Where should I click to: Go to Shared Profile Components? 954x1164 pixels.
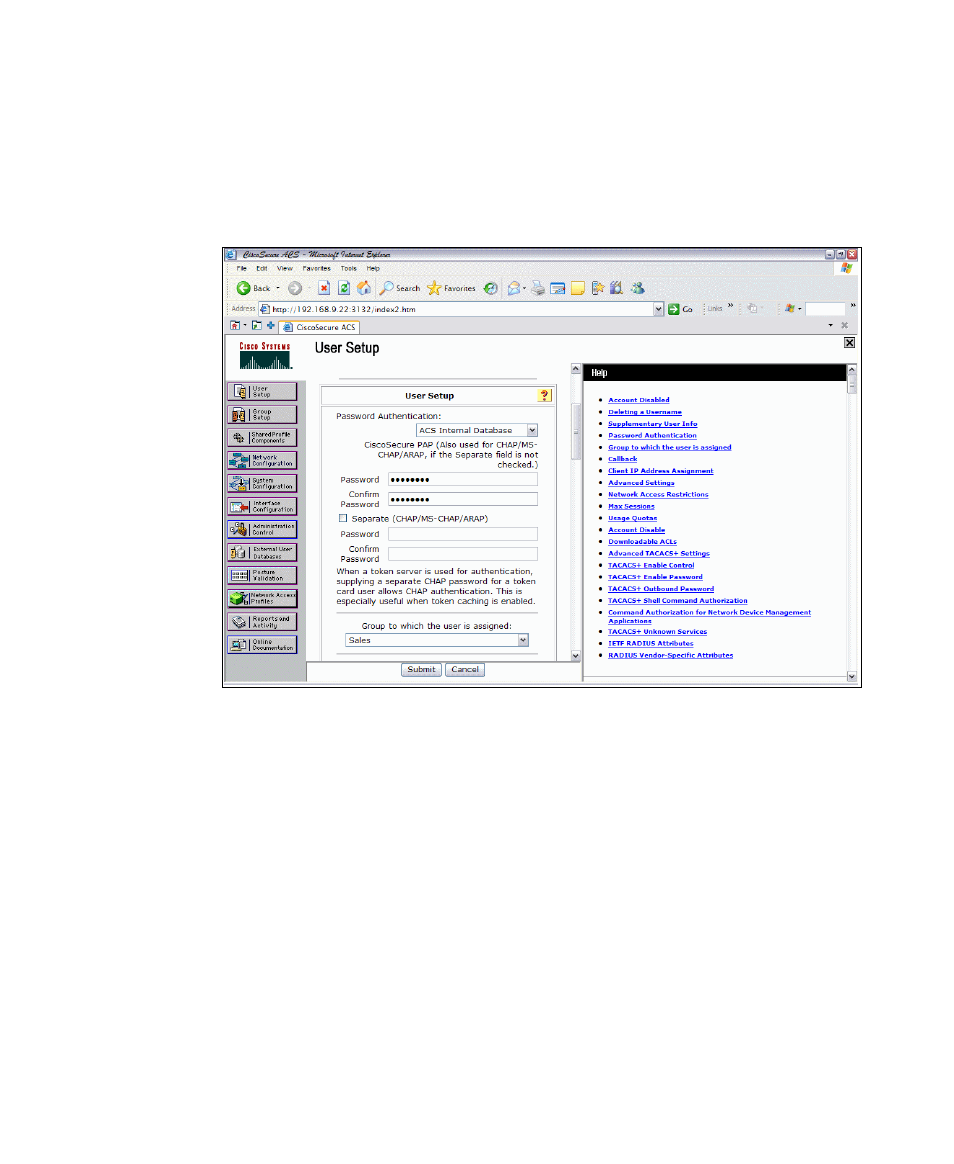click(x=262, y=437)
